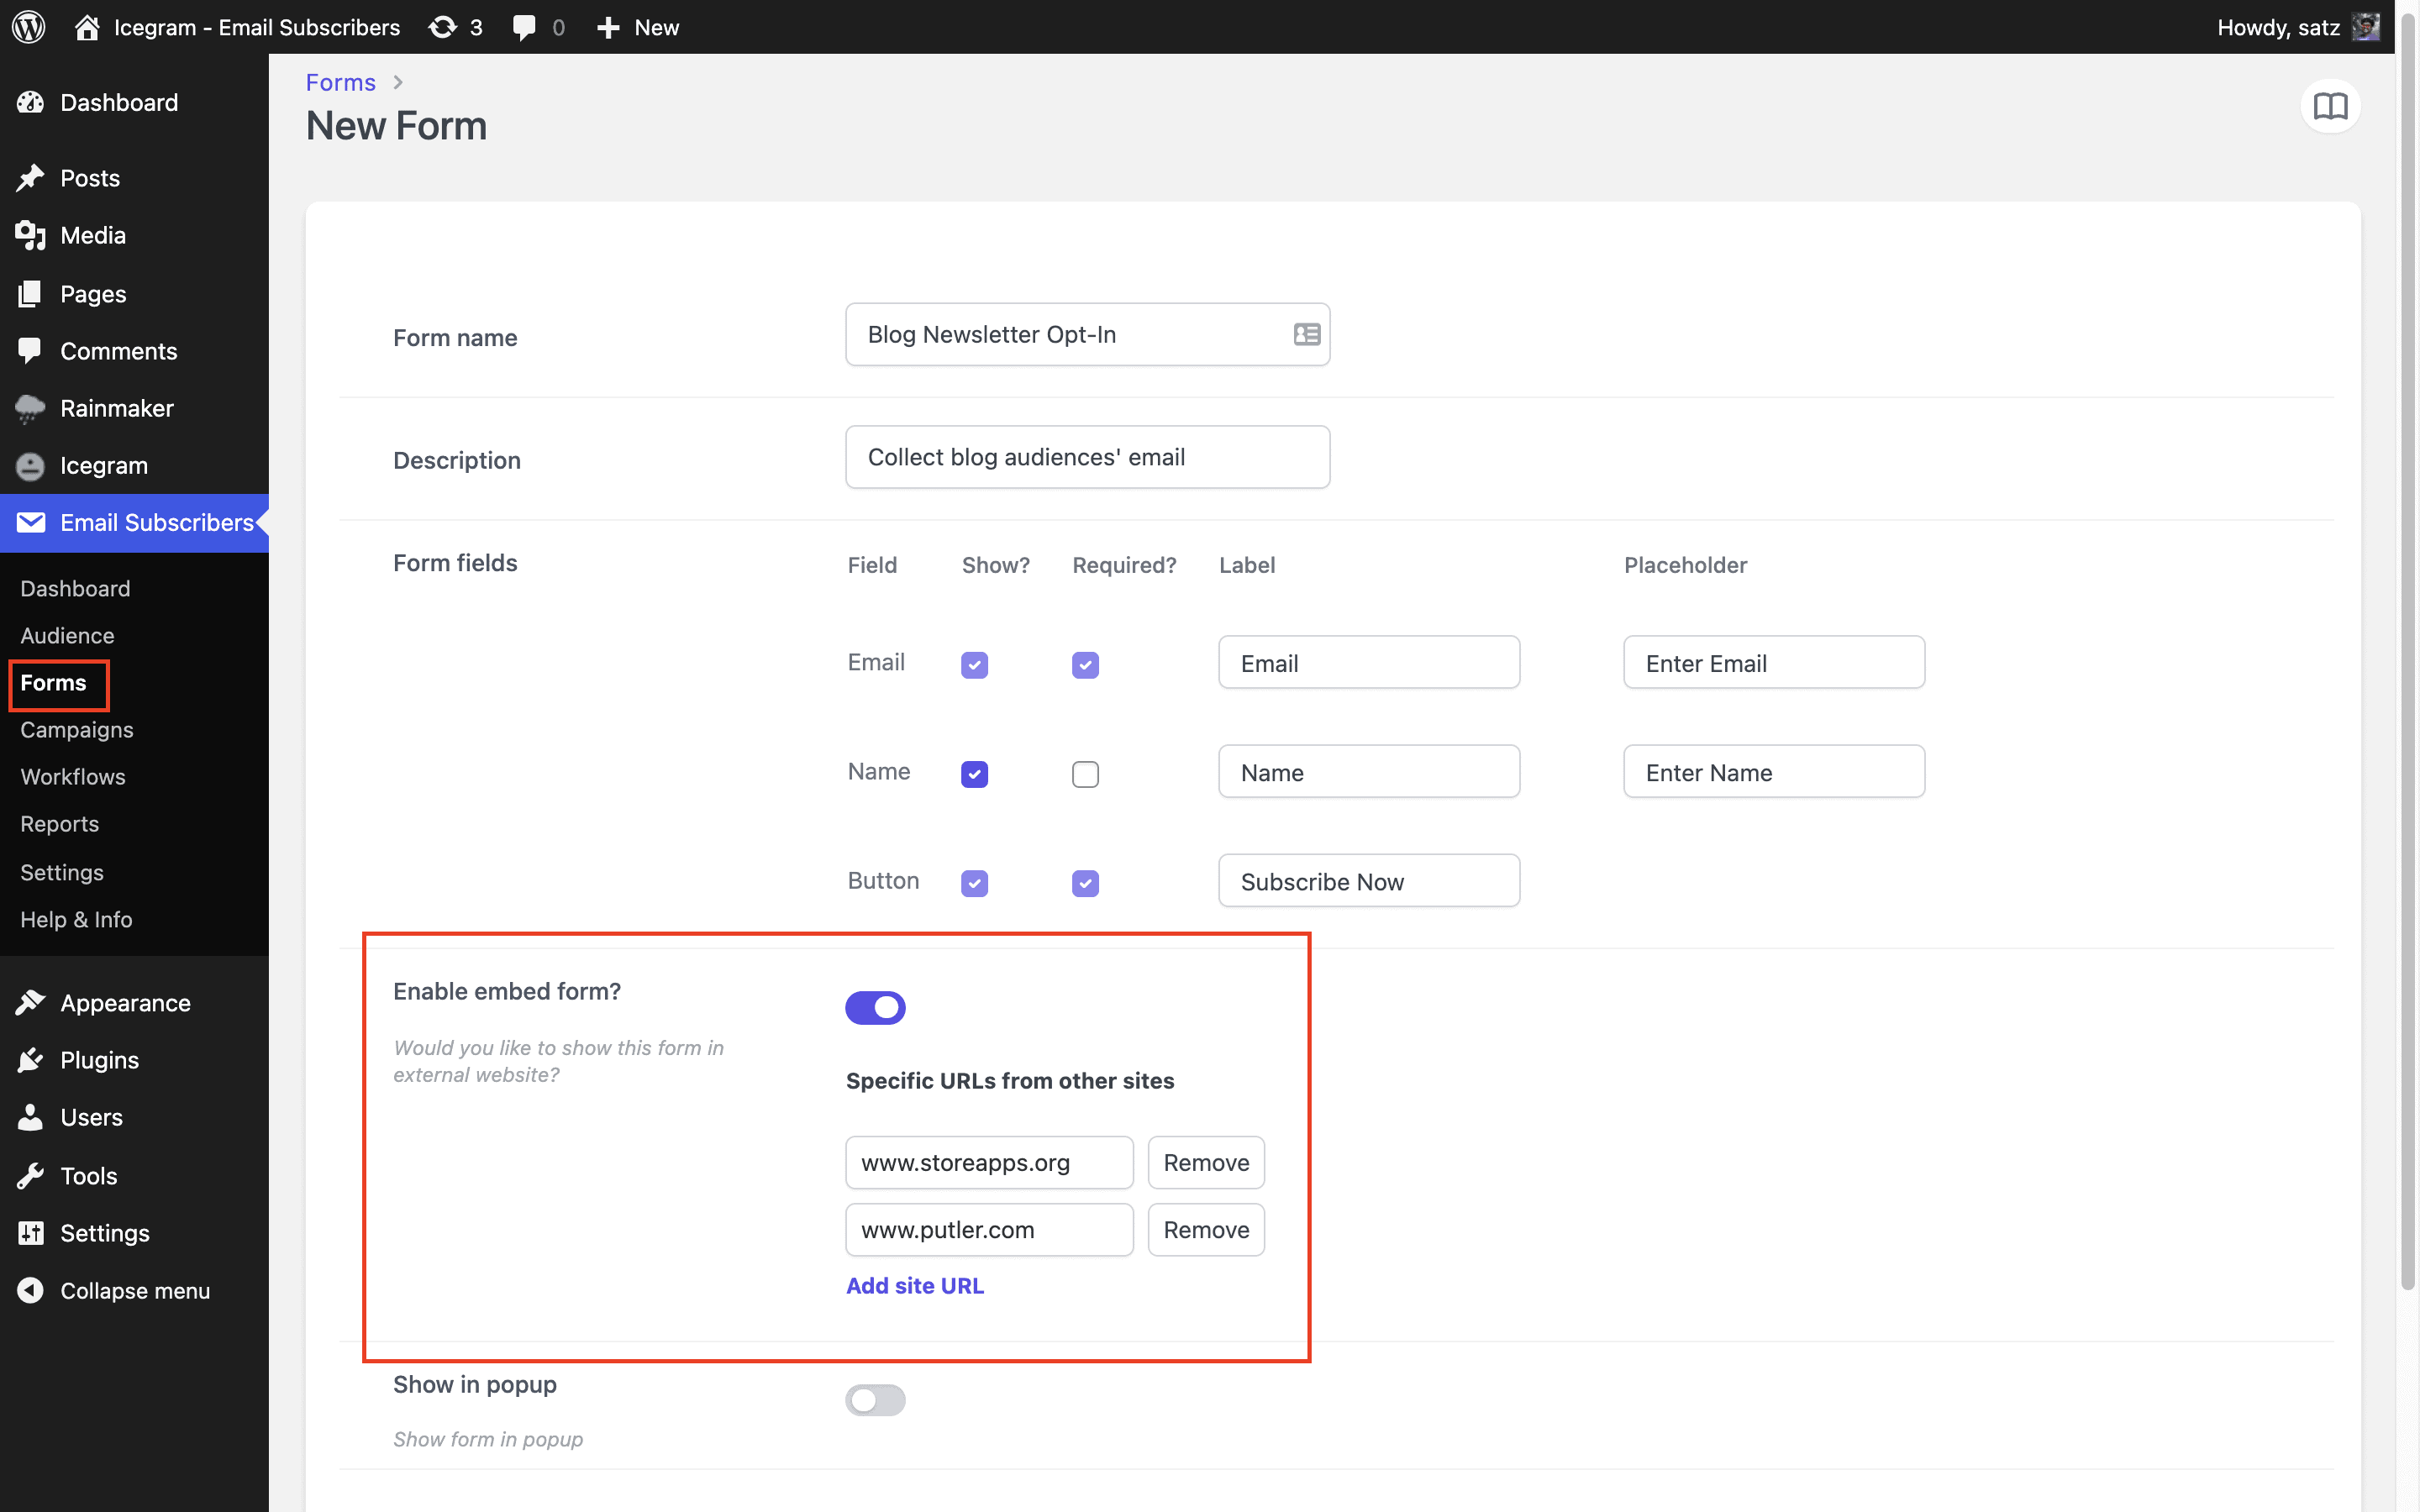Check the Name field Required checkbox
Viewport: 2420px width, 1512px height.
[x=1086, y=774]
